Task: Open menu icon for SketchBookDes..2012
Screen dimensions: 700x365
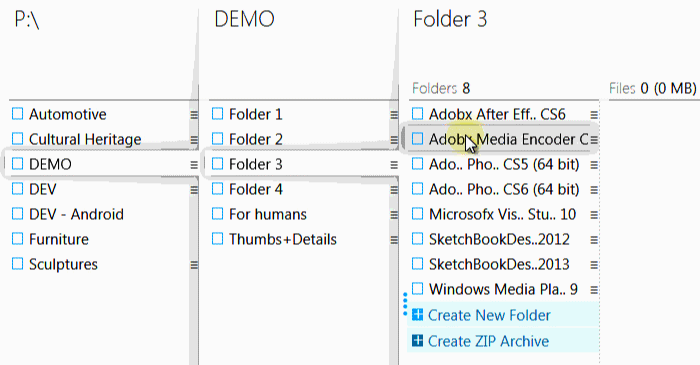Action: [x=594, y=240]
